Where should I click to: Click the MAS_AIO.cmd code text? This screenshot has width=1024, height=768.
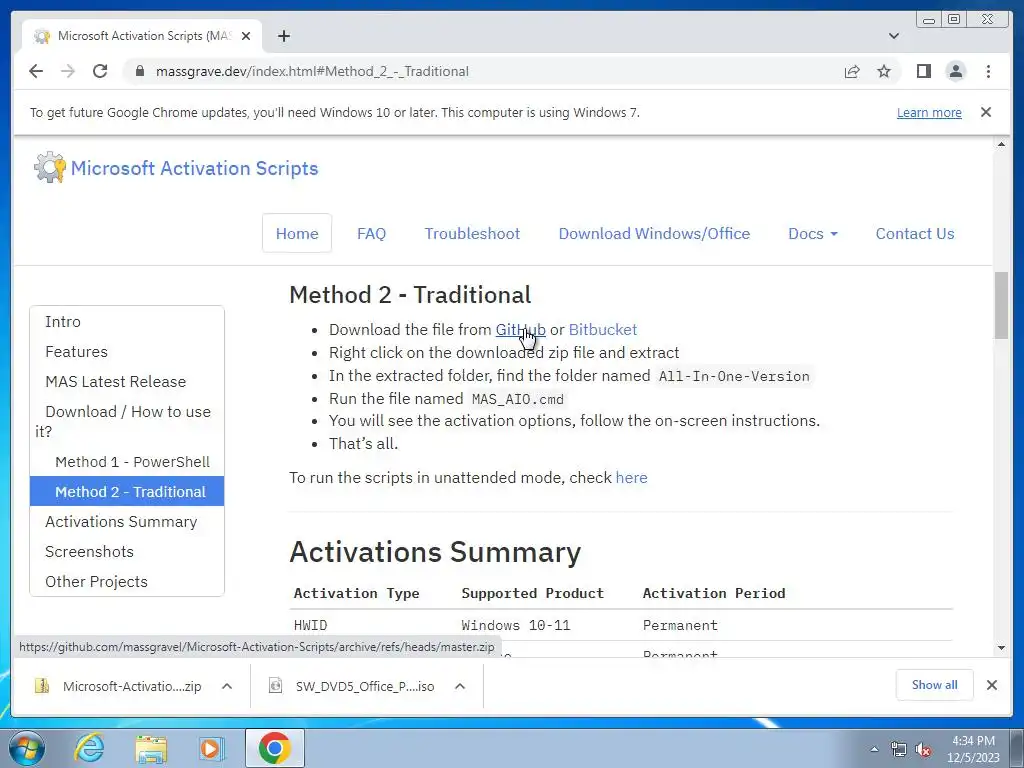(517, 399)
